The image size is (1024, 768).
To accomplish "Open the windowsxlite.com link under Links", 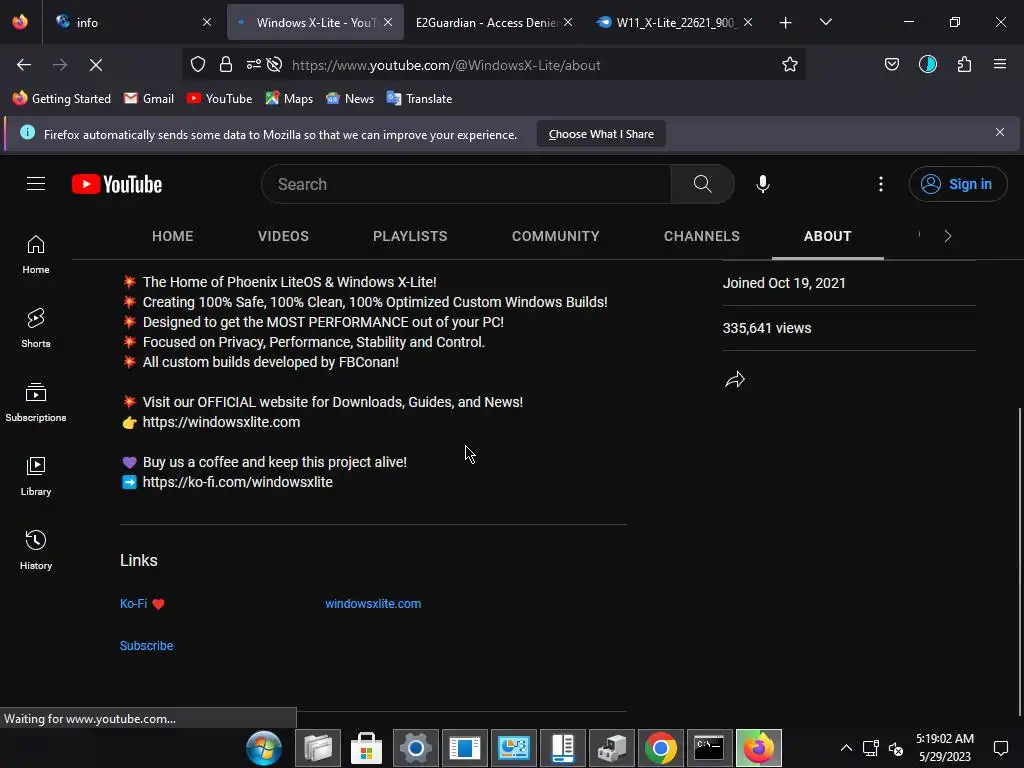I will pos(373,603).
